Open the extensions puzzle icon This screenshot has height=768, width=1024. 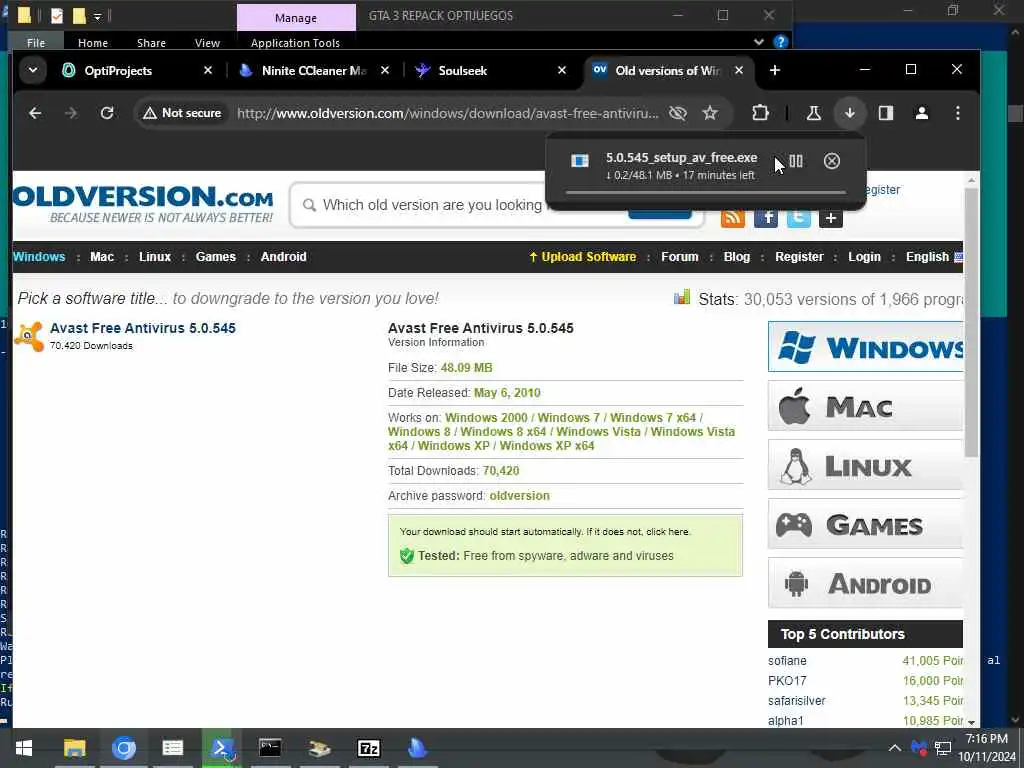(760, 113)
